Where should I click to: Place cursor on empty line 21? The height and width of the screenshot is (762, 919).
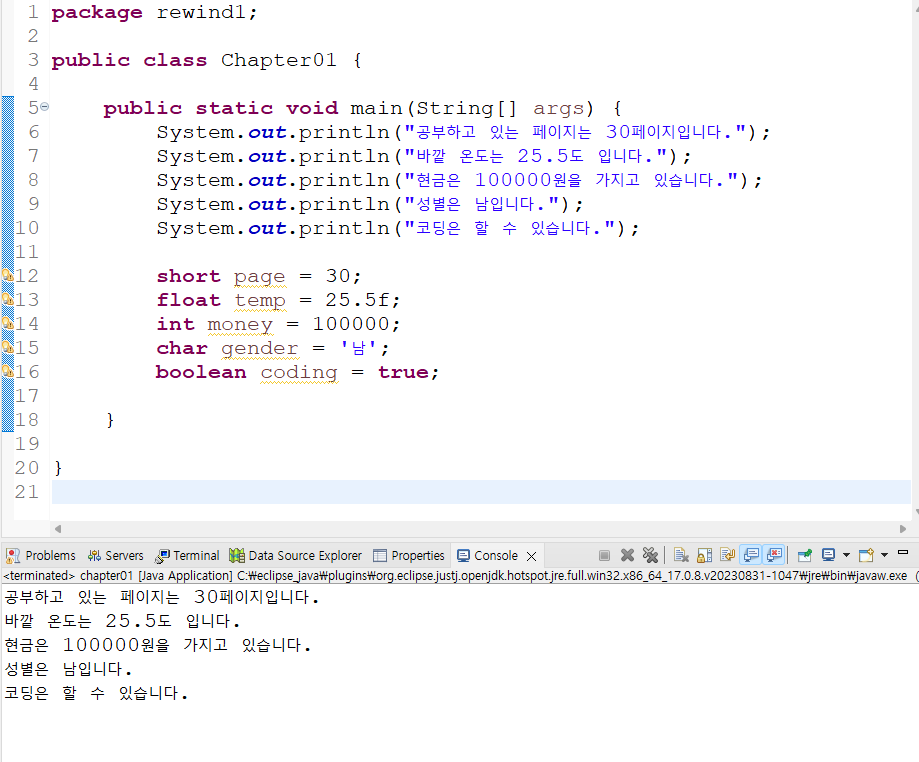[481, 492]
